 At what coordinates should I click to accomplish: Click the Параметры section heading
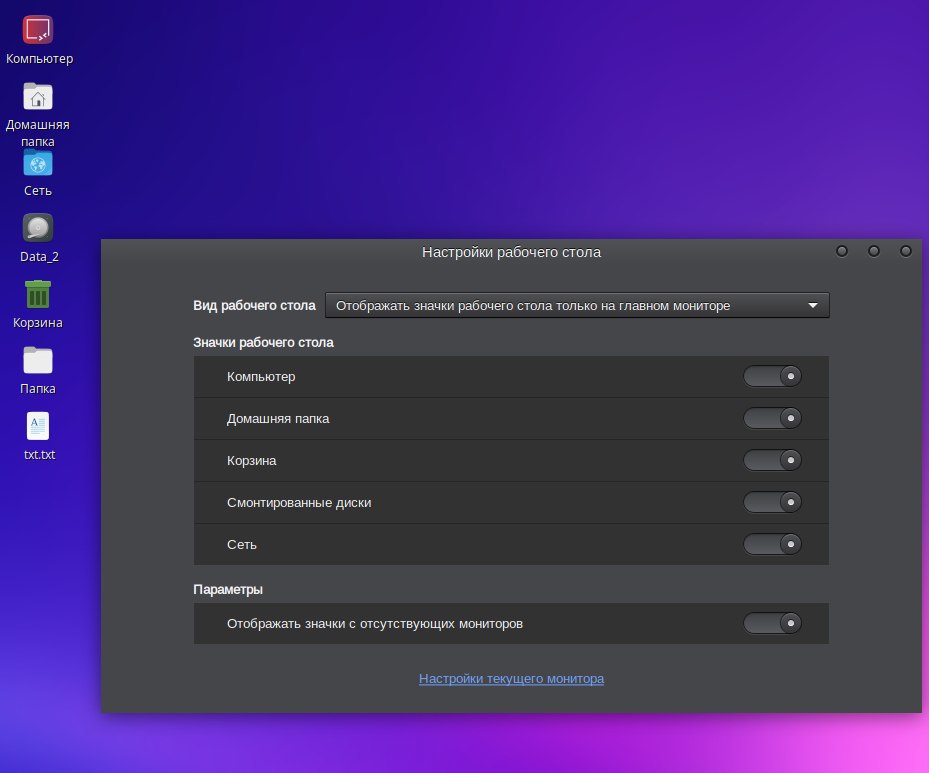coord(228,589)
